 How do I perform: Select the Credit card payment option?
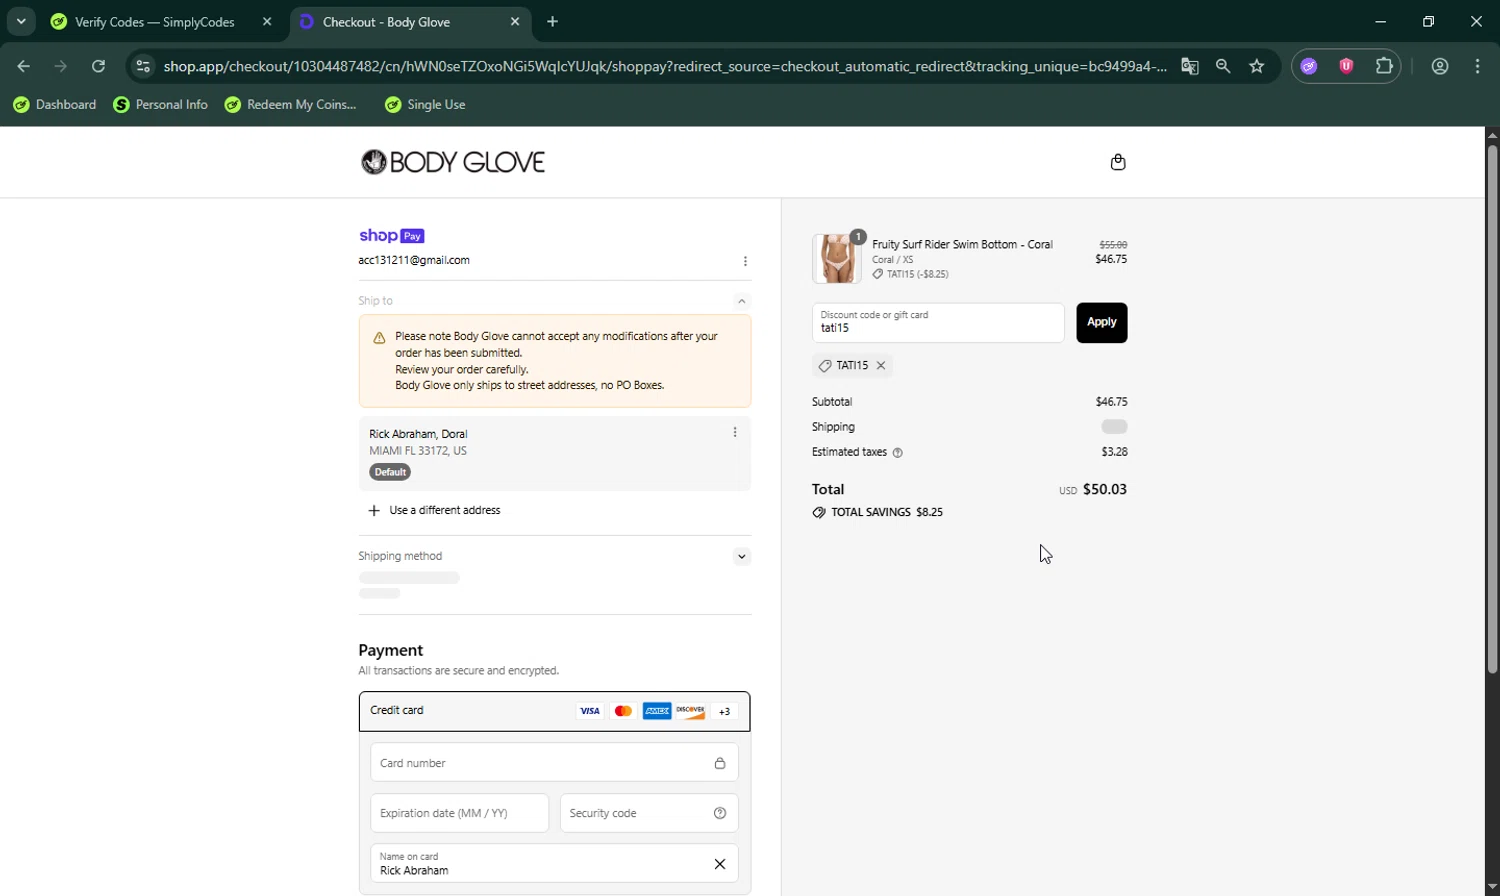tap(554, 711)
